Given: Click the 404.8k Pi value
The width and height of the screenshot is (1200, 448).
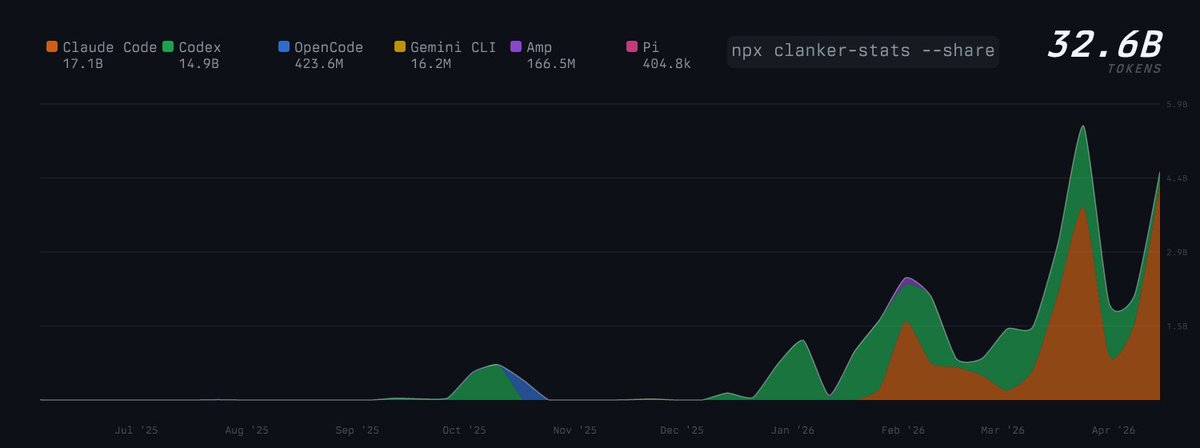Looking at the screenshot, I should (x=667, y=64).
